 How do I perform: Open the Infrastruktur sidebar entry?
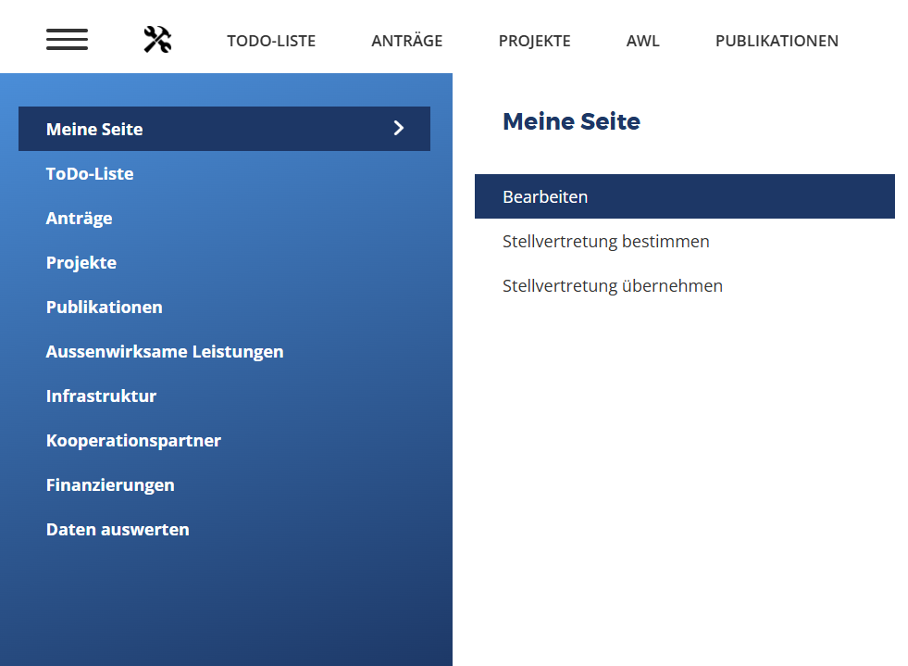pos(101,396)
